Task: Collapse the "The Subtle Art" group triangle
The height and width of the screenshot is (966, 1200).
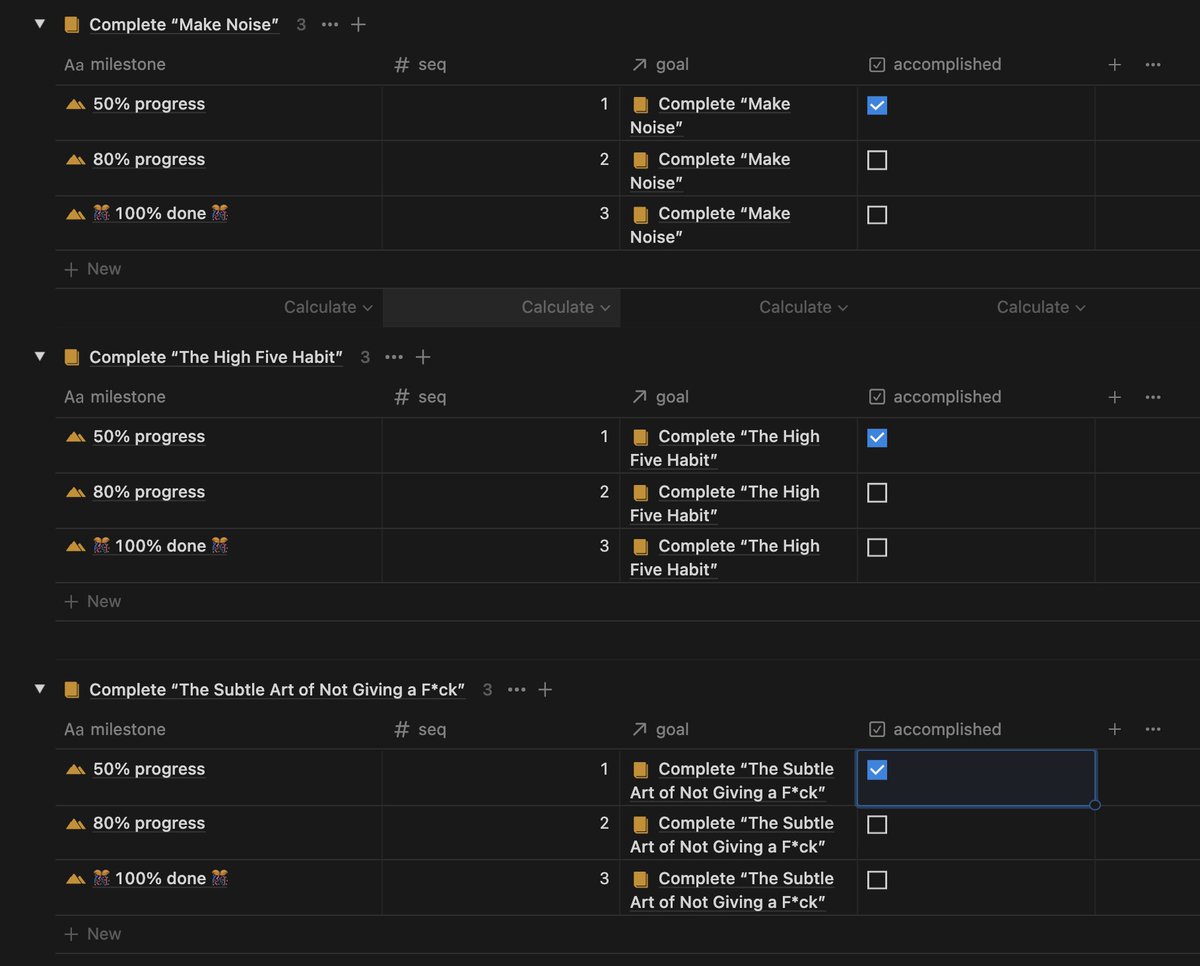Action: click(x=40, y=689)
